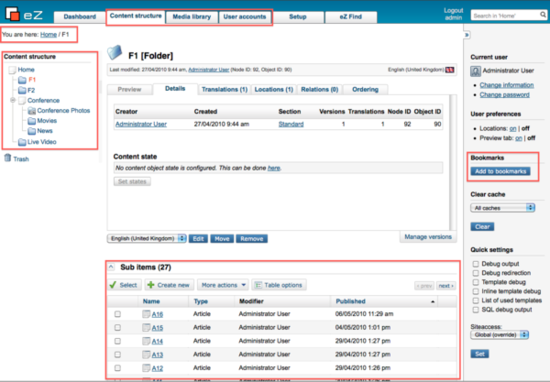Enable the Debug output checkbox

coord(476,264)
